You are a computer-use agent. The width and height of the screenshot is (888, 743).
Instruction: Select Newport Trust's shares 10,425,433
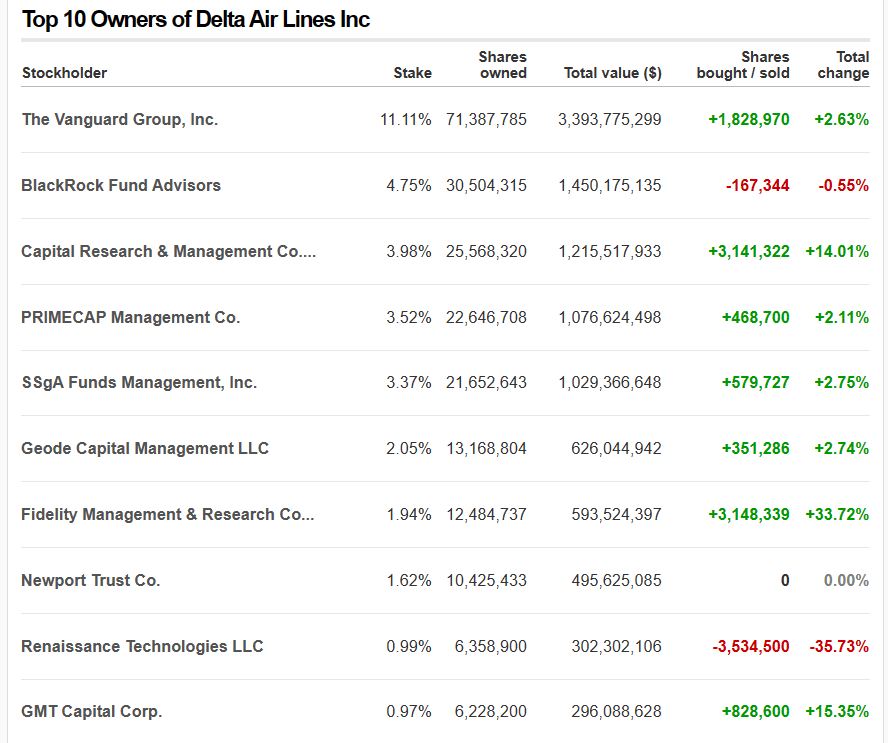tap(486, 580)
